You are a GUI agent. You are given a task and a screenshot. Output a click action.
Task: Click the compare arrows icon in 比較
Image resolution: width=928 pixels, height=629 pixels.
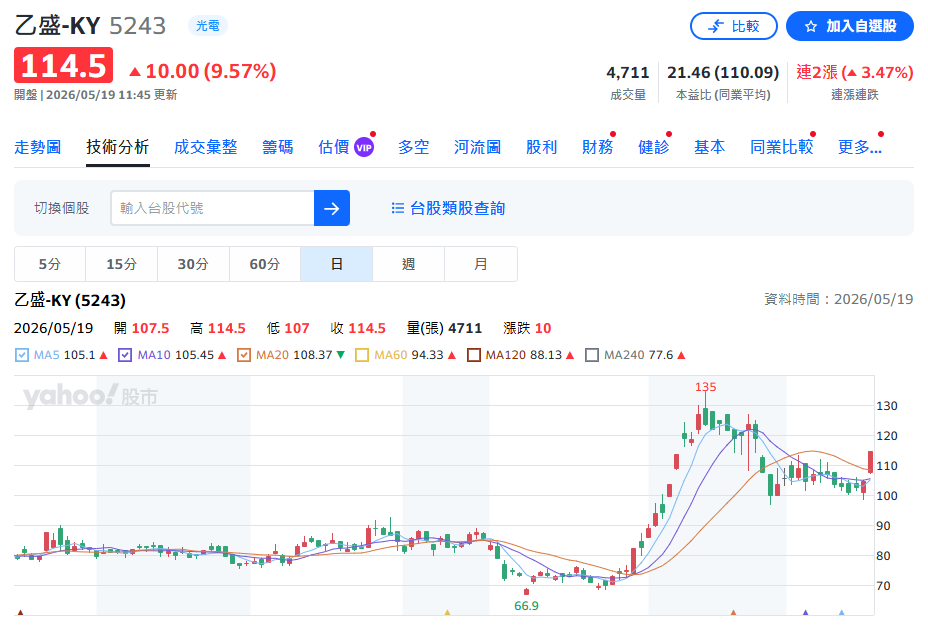(x=716, y=26)
